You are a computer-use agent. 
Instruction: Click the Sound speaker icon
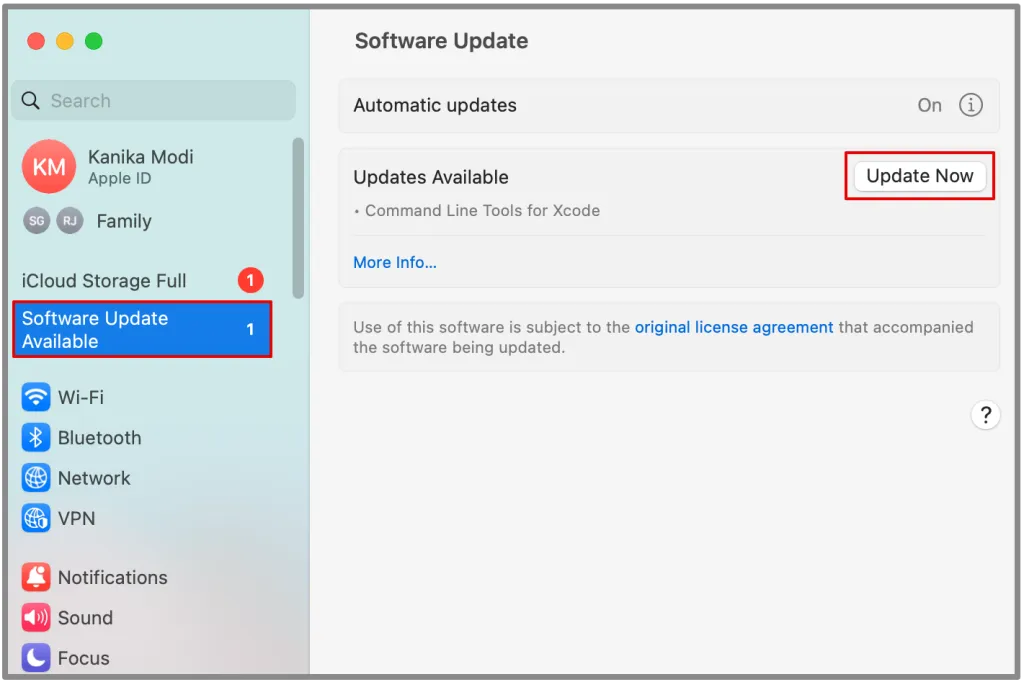pos(36,618)
